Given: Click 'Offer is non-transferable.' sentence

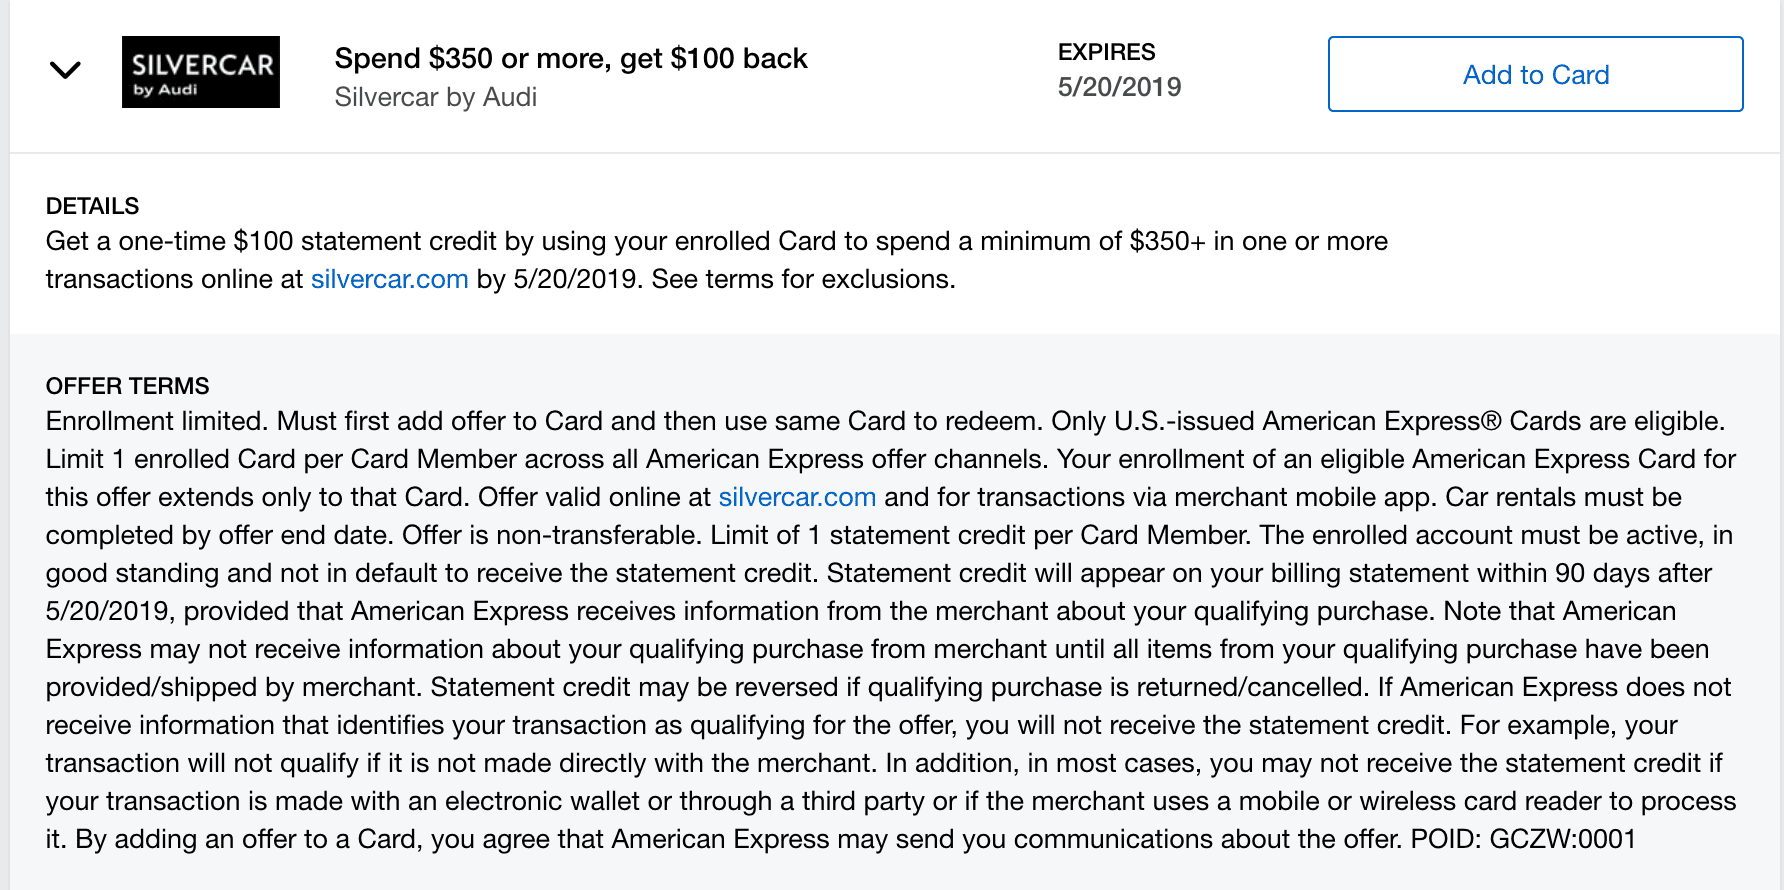Looking at the screenshot, I should [x=551, y=535].
